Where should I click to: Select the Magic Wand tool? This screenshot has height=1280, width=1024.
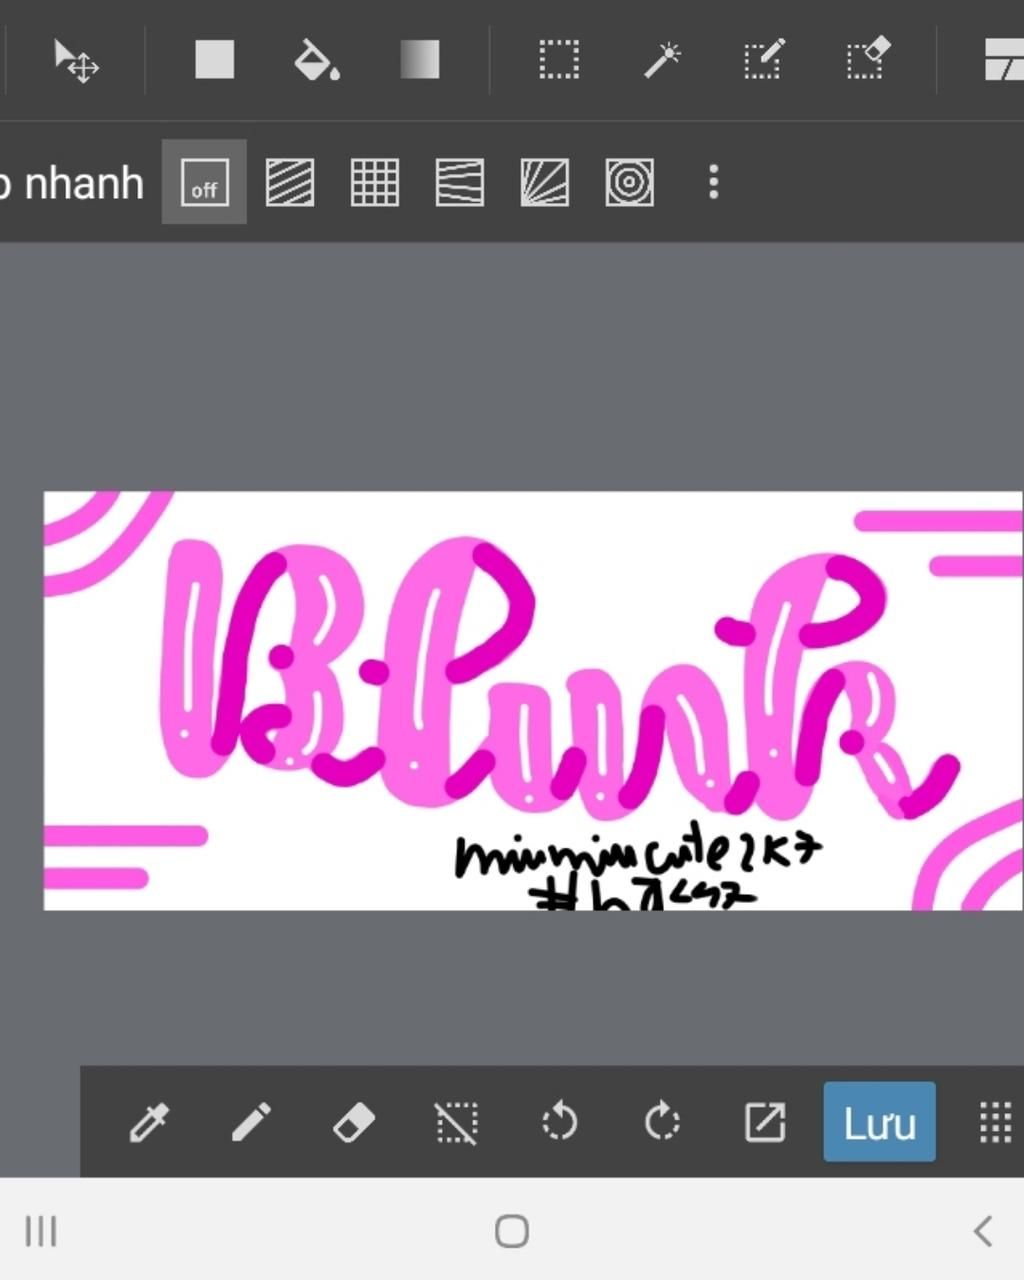(x=661, y=60)
